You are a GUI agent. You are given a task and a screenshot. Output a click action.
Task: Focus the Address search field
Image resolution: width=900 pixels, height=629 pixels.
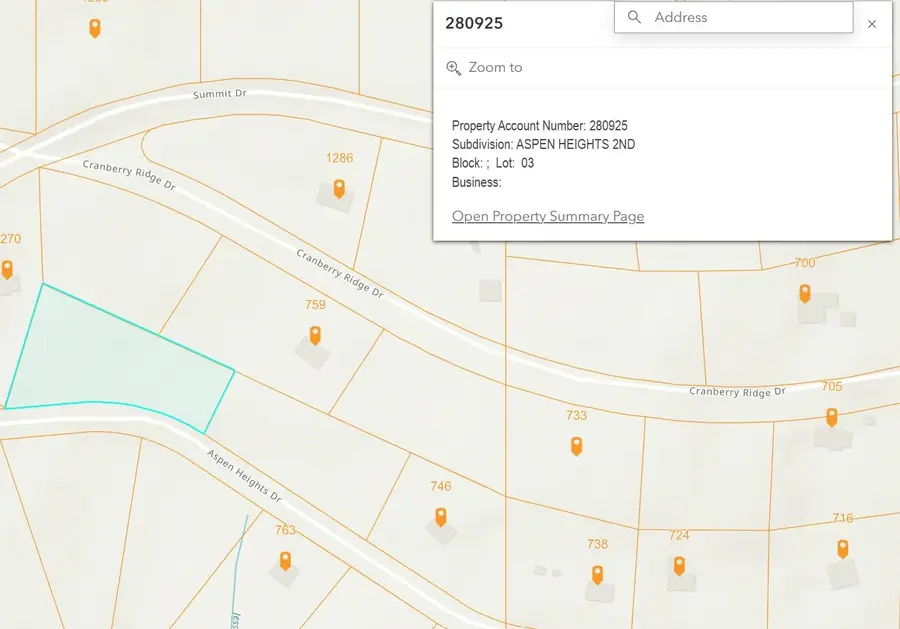[734, 17]
